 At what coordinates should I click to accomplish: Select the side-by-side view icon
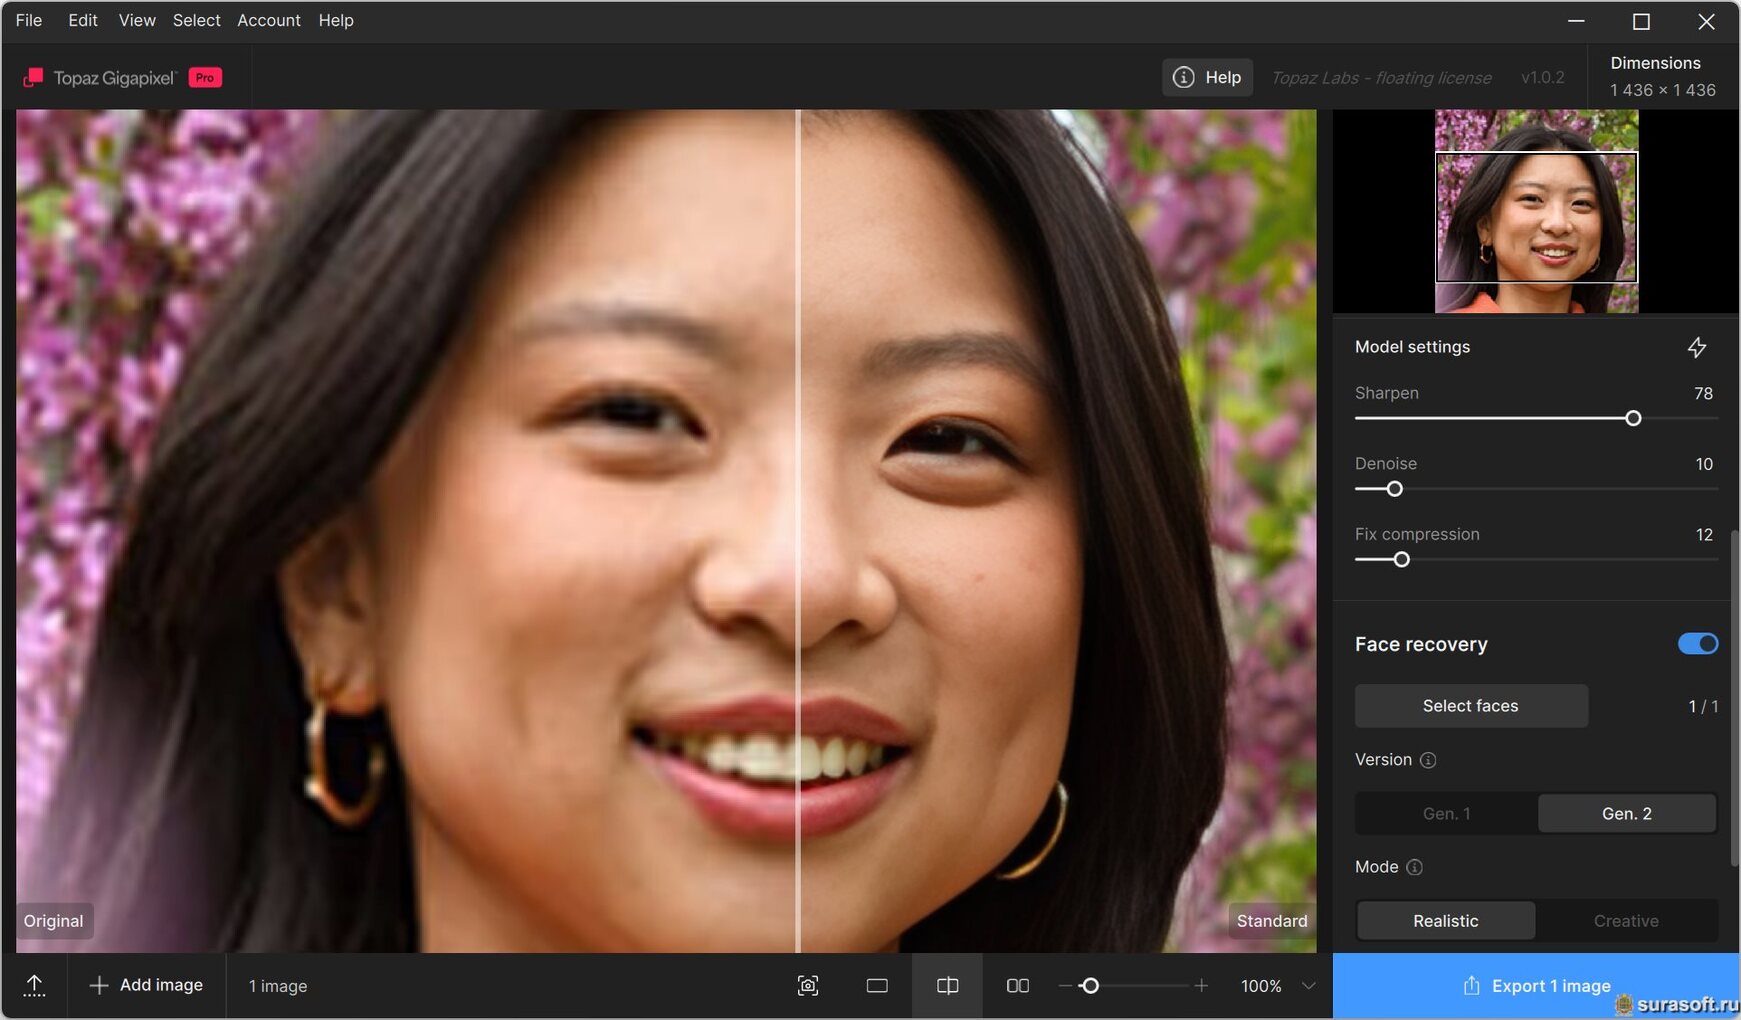1017,986
